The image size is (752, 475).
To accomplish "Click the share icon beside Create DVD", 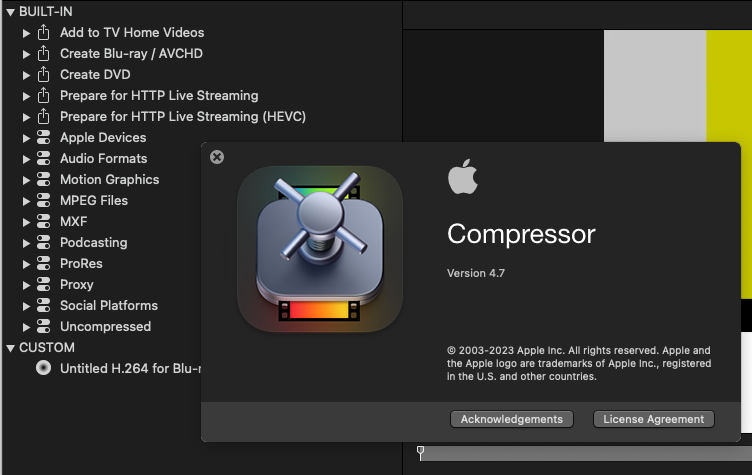I will (x=43, y=74).
